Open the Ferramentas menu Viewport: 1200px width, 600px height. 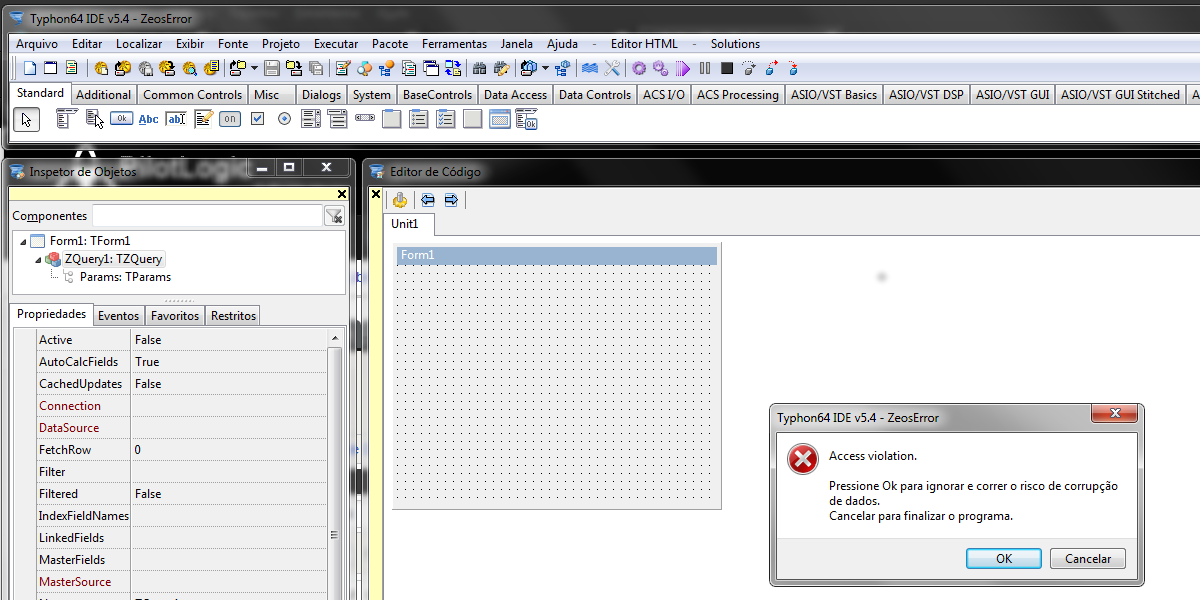click(454, 44)
